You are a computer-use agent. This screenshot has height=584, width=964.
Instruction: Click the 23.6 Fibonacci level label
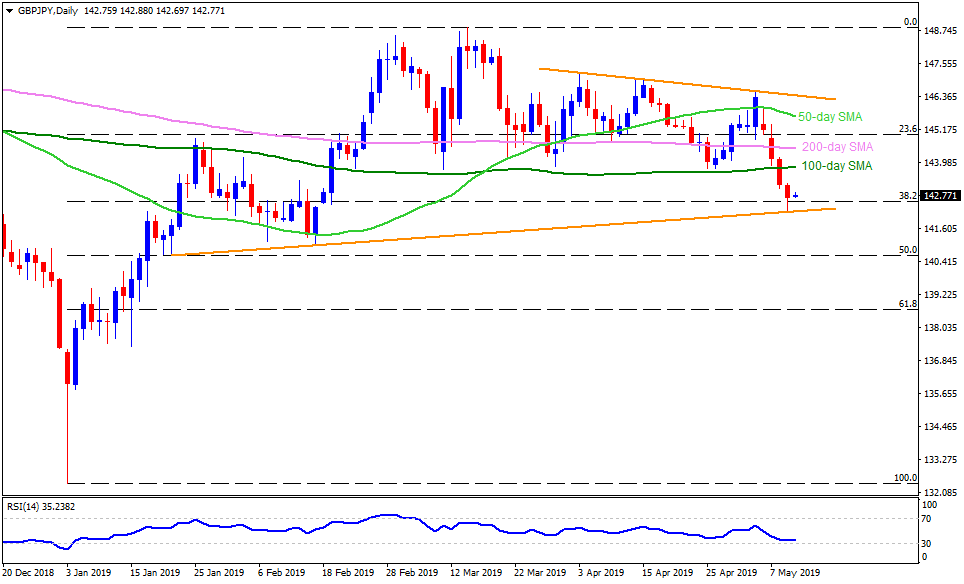pos(909,129)
